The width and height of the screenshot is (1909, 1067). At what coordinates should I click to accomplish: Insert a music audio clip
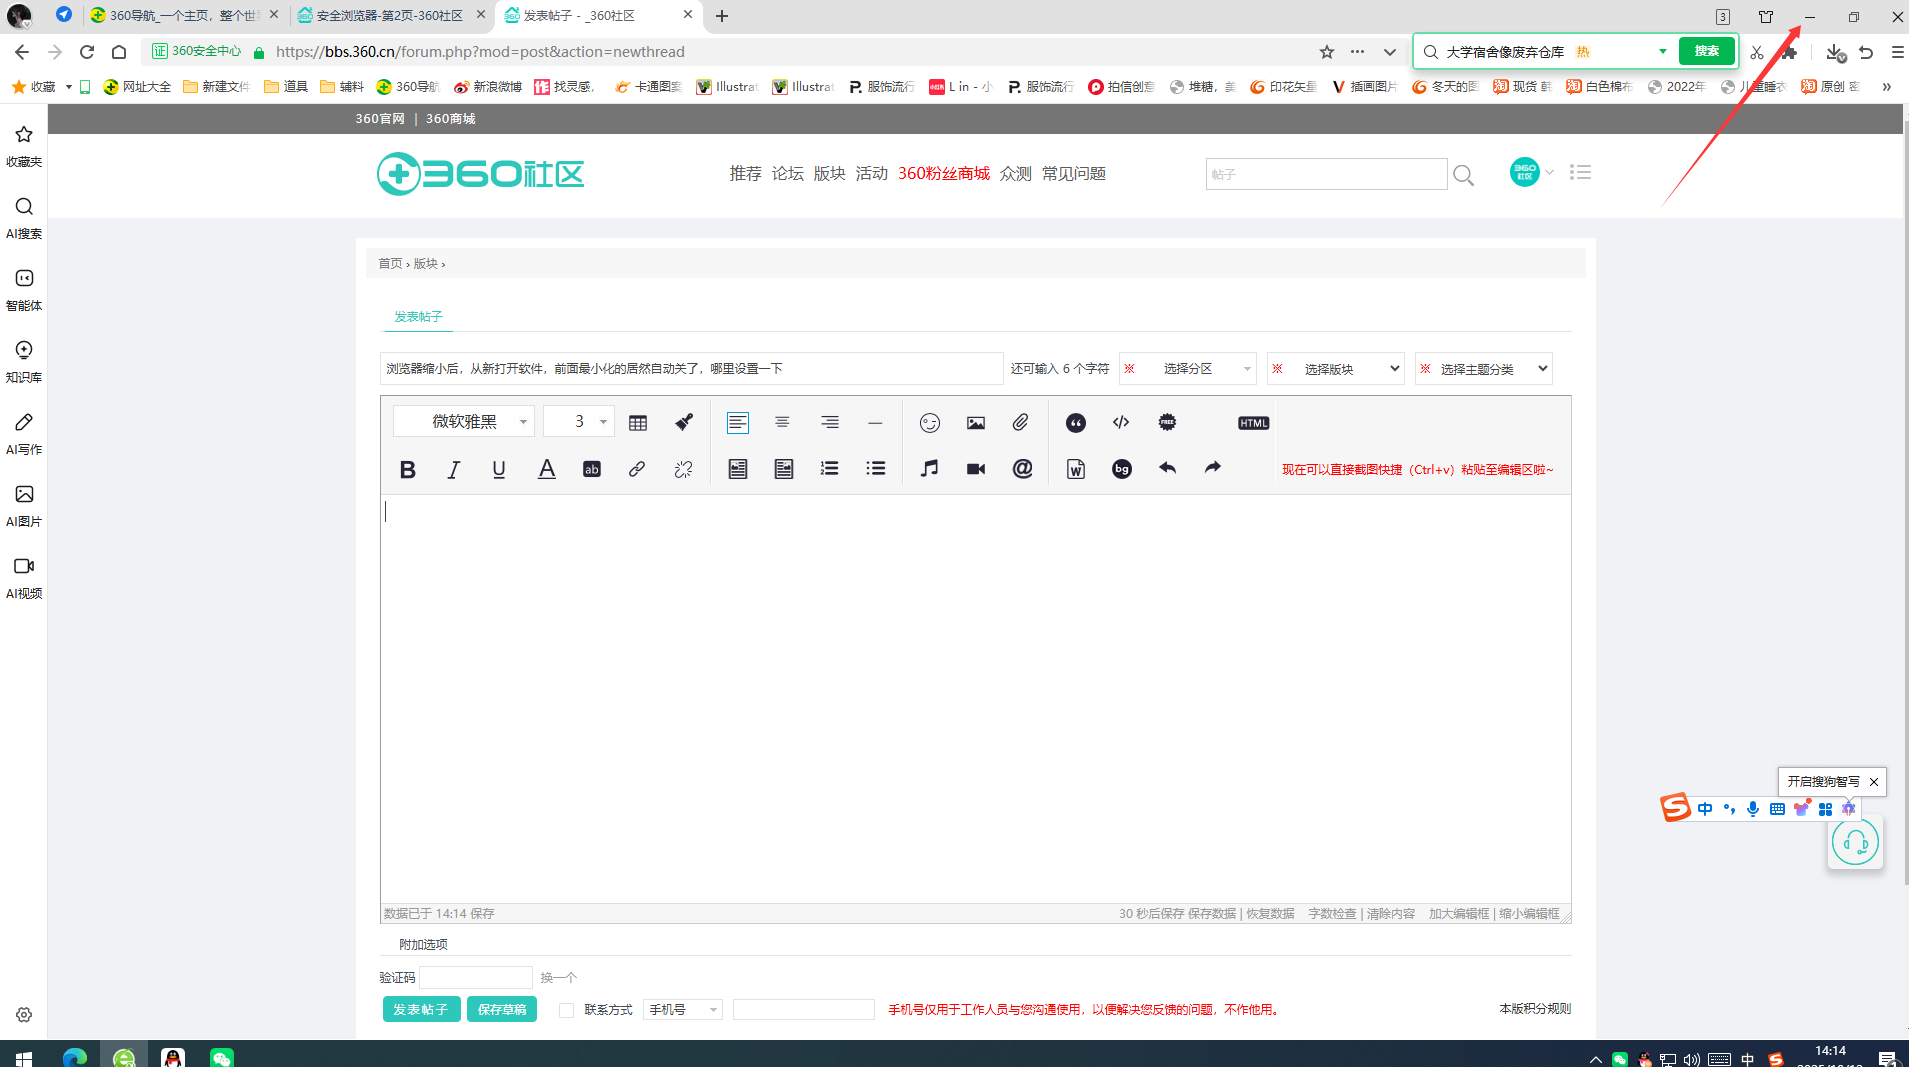coord(929,469)
